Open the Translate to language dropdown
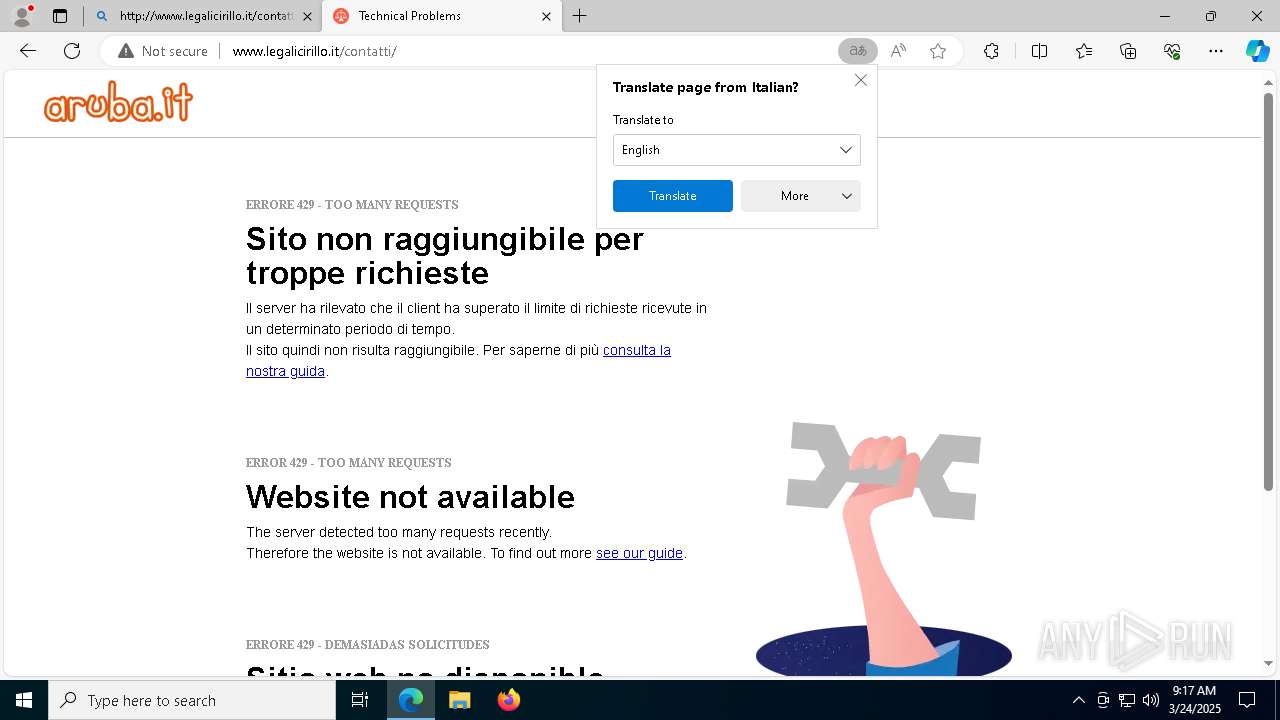The width and height of the screenshot is (1280, 720). coord(737,150)
